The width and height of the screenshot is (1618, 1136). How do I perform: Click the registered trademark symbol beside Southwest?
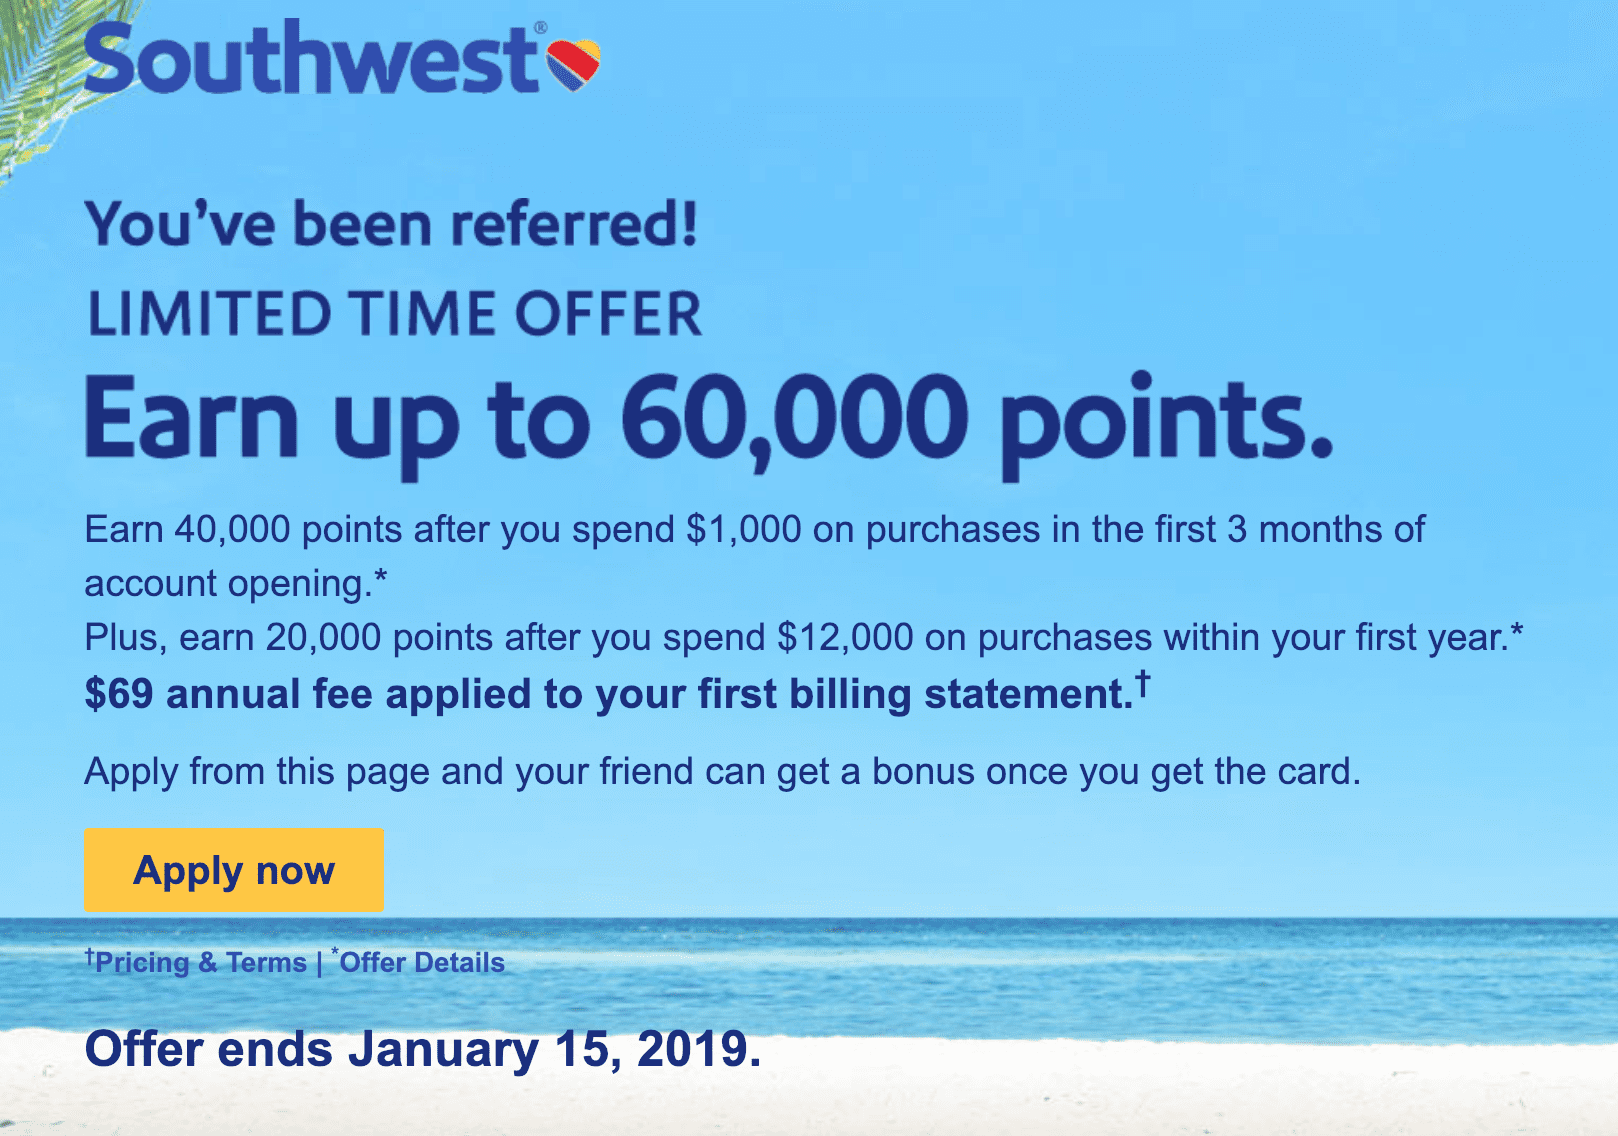(541, 28)
